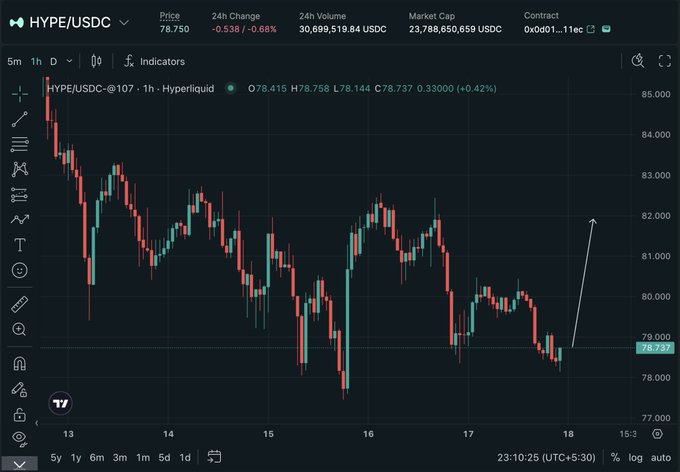Click the Price value 78.750
This screenshot has height=472, width=680.
coord(174,29)
